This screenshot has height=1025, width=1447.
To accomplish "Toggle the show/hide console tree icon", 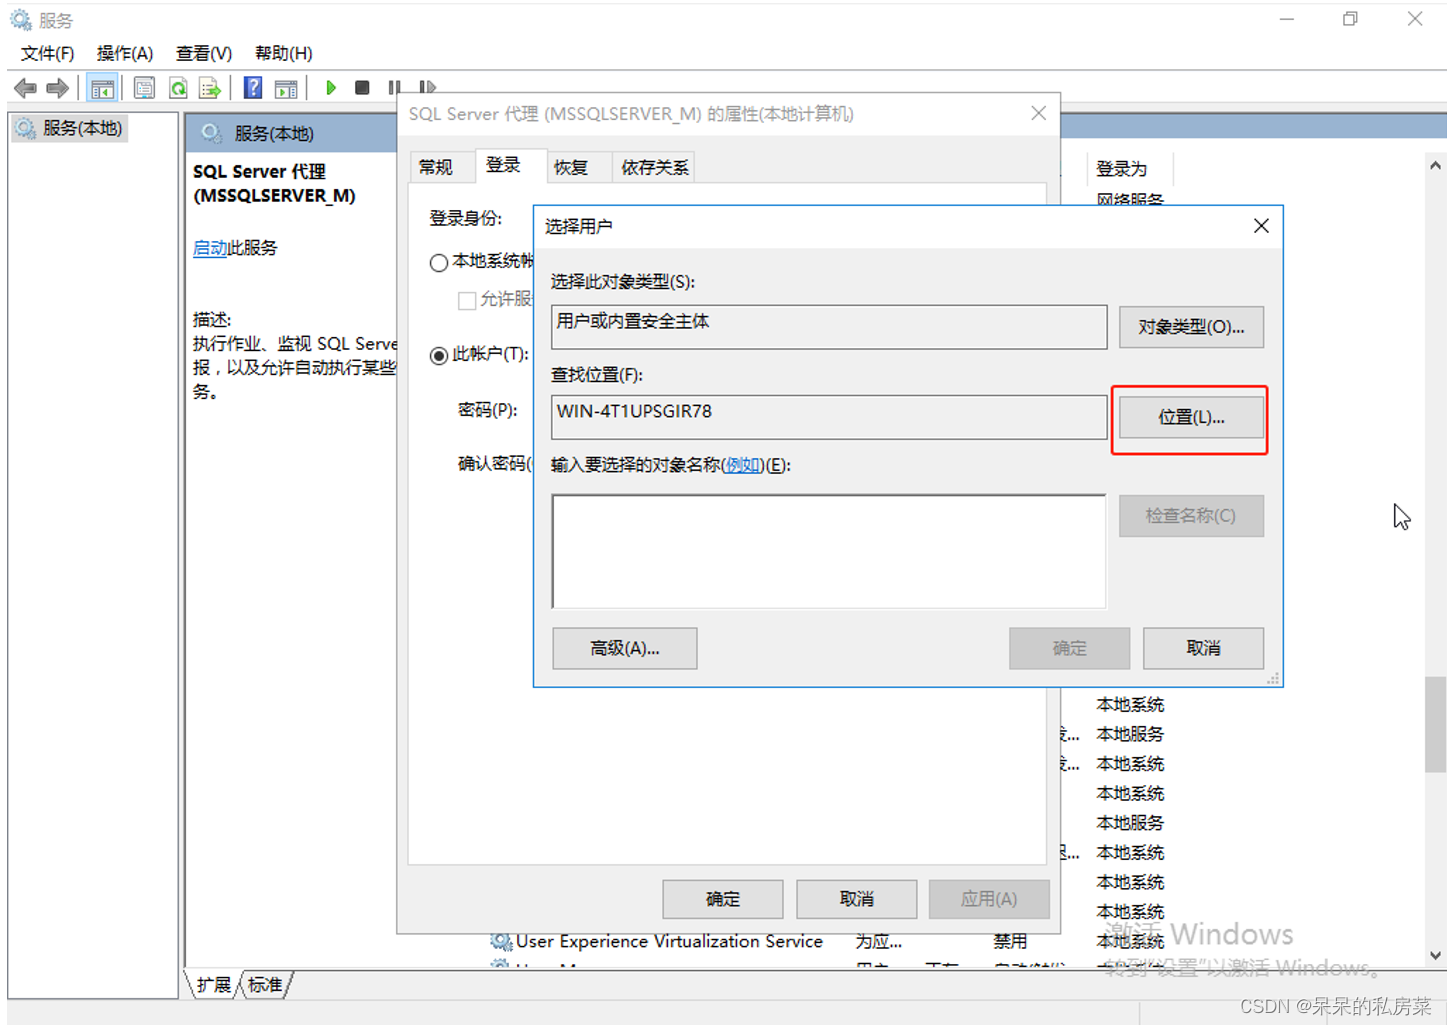I will point(102,88).
